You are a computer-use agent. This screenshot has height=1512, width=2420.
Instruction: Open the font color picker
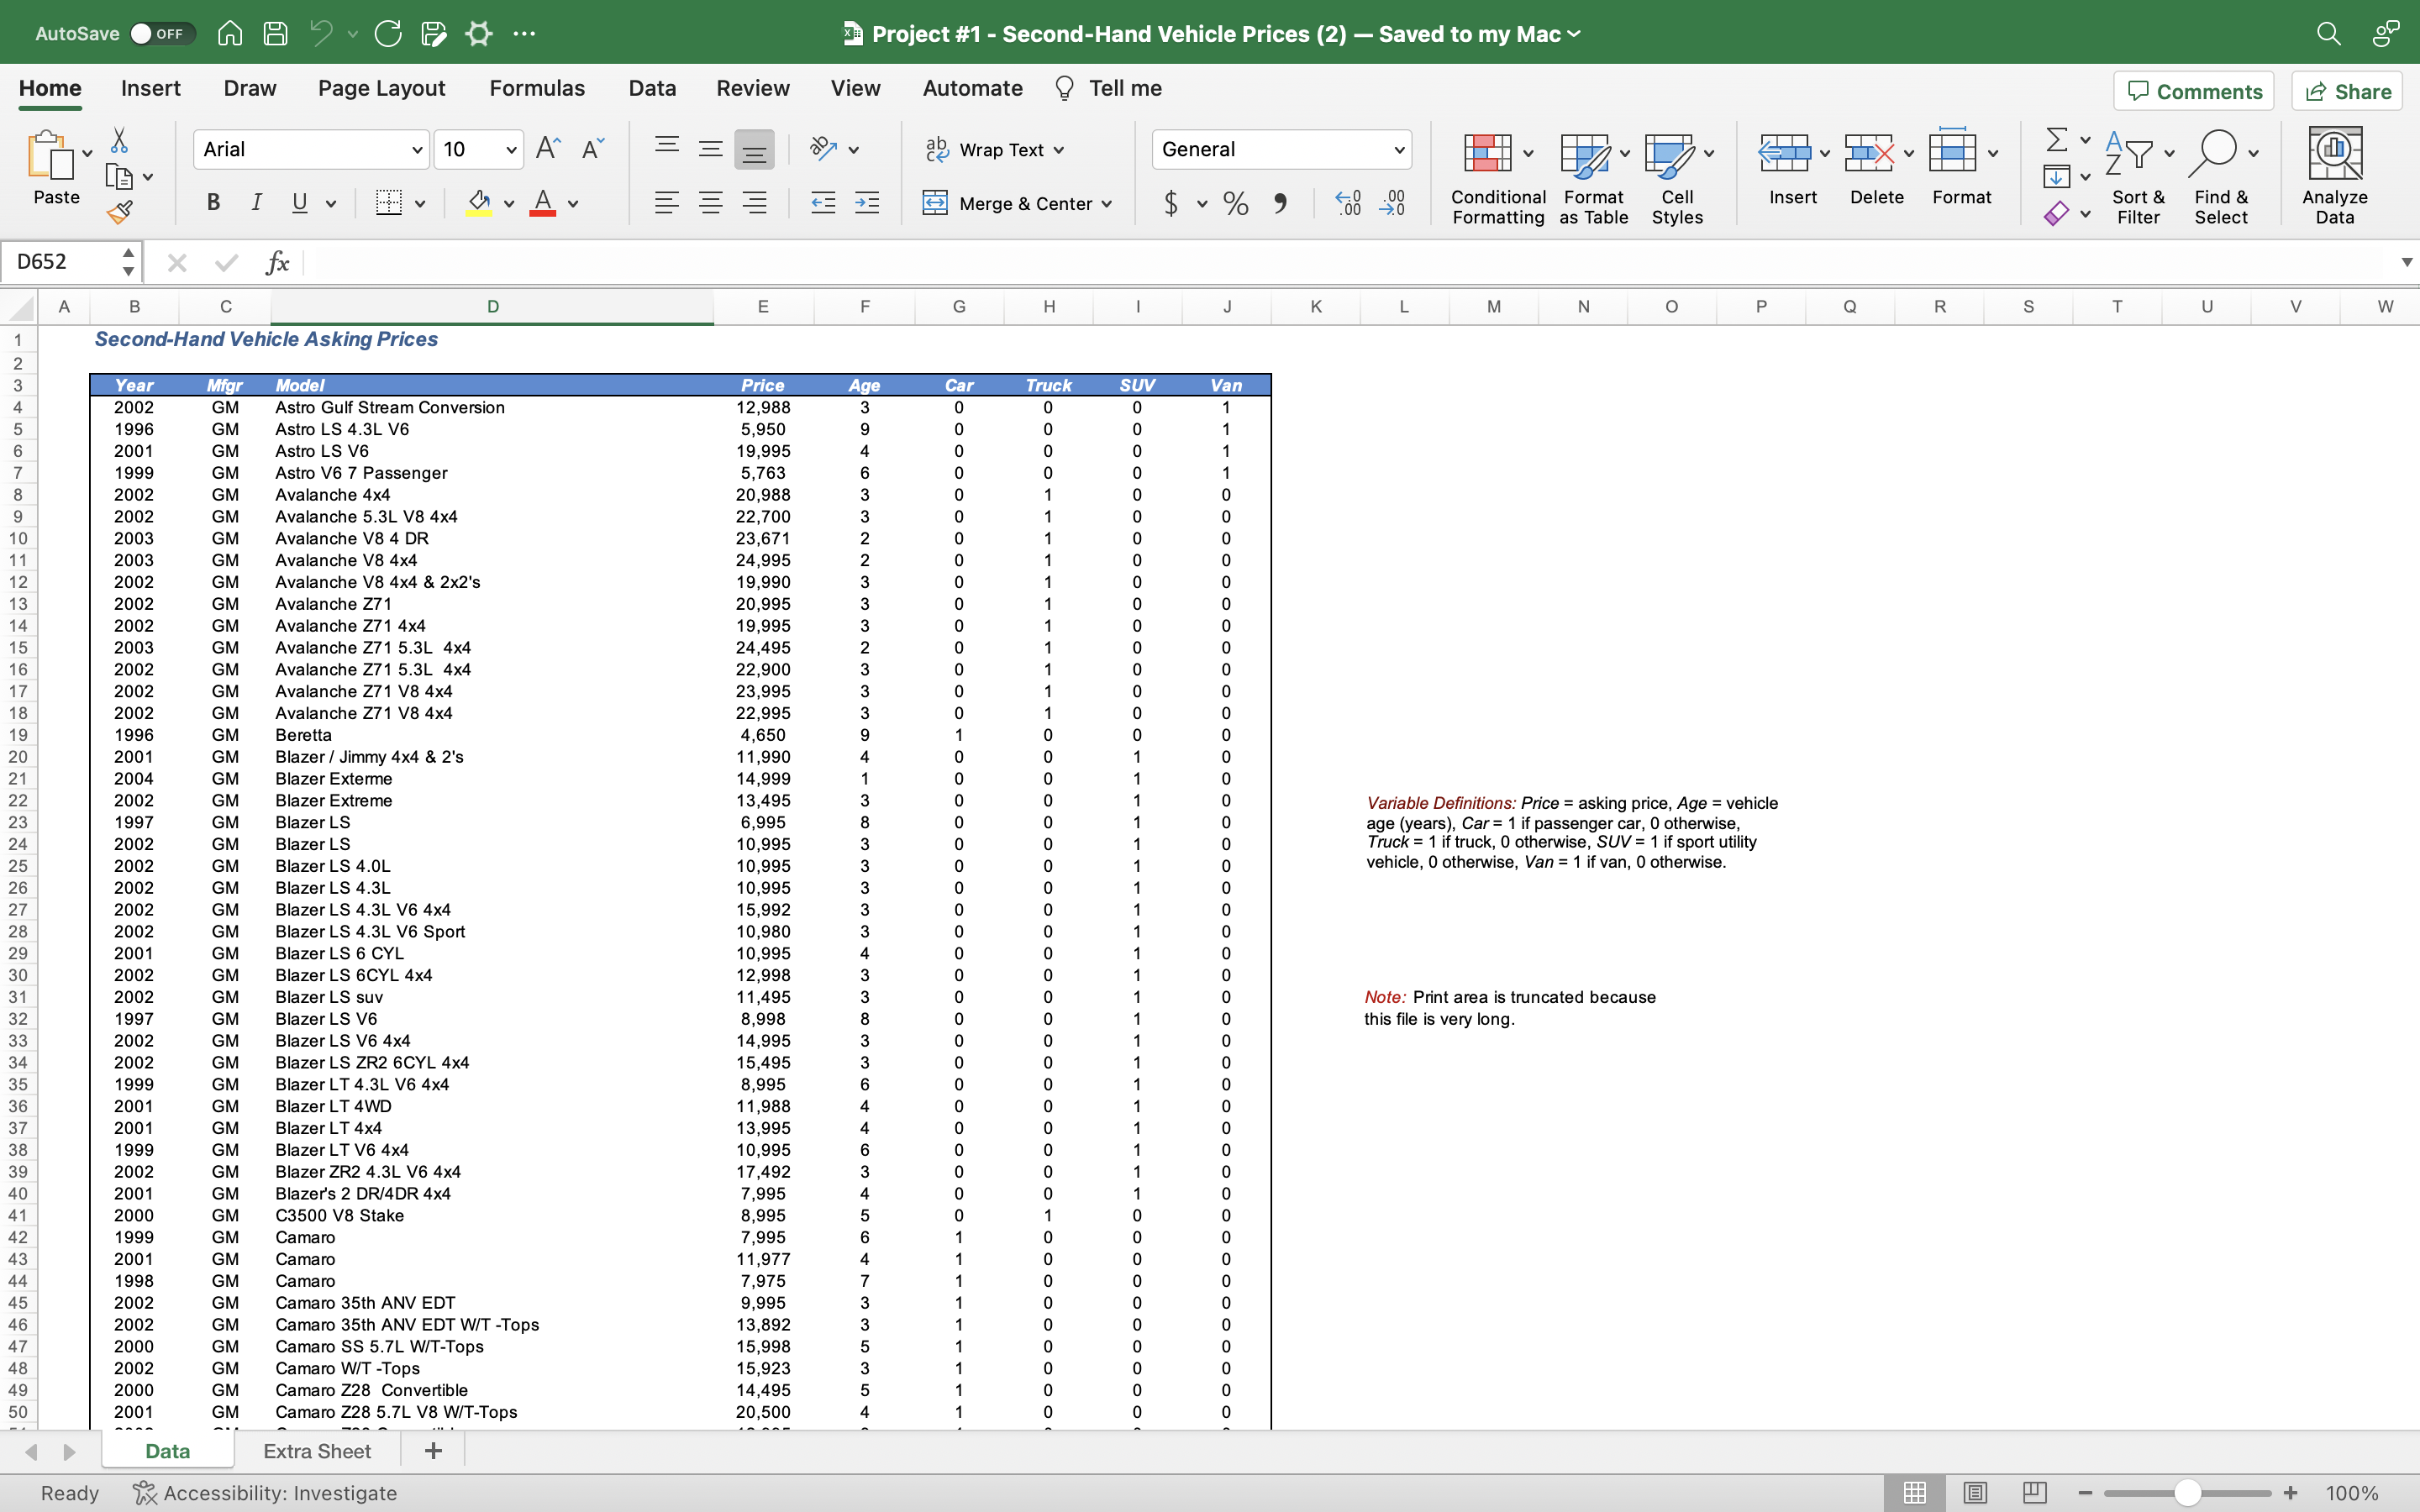point(573,203)
